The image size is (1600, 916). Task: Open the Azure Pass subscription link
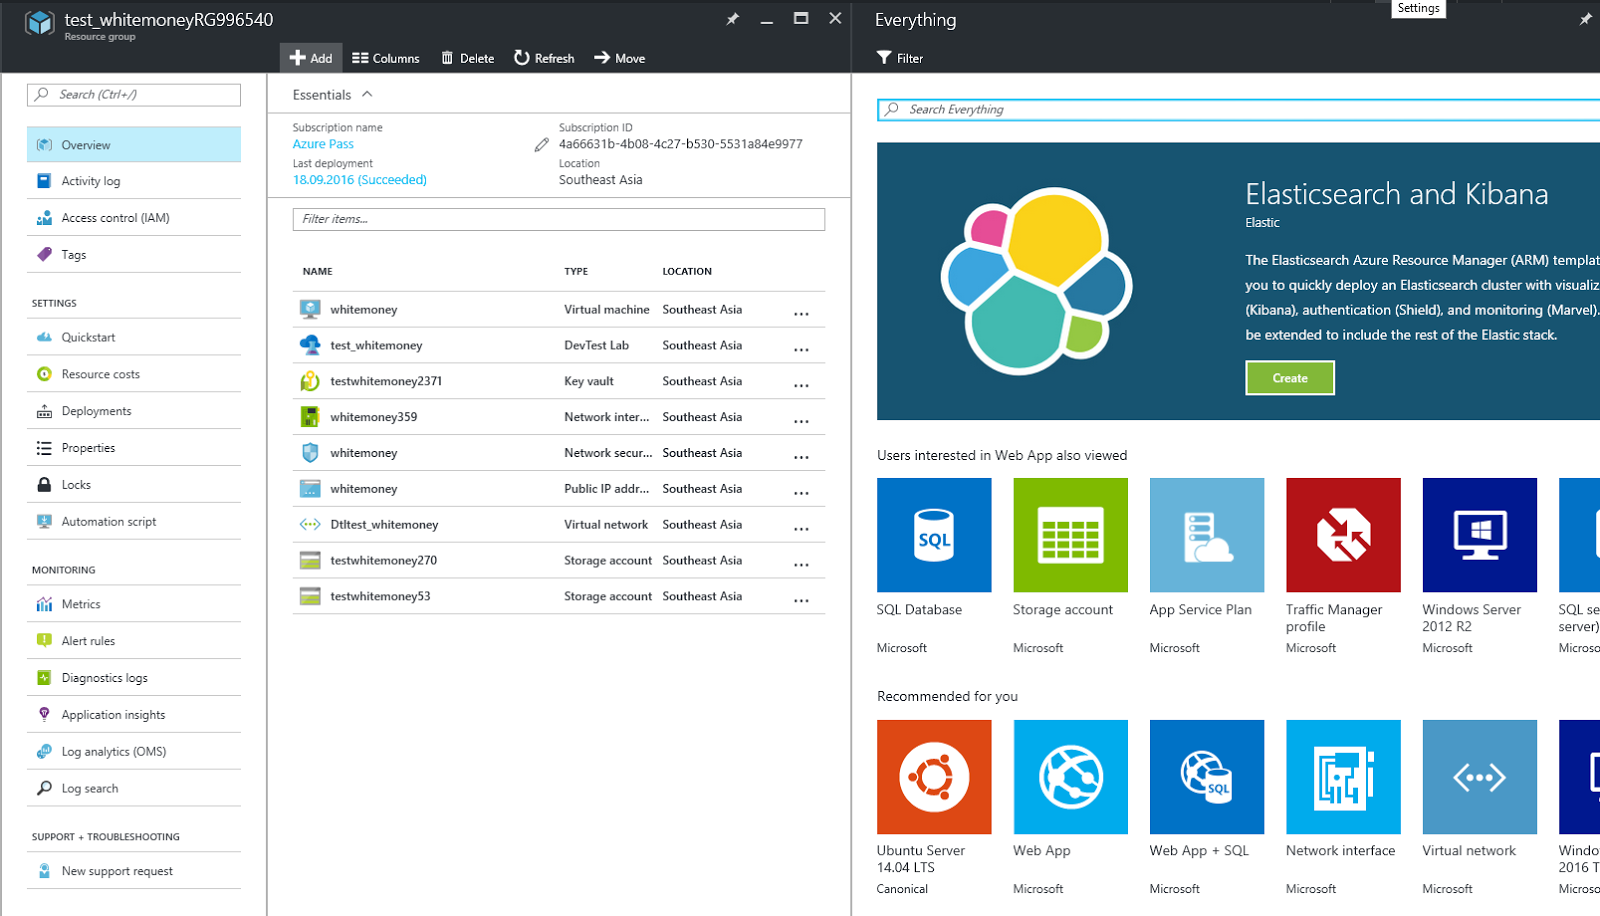click(323, 144)
